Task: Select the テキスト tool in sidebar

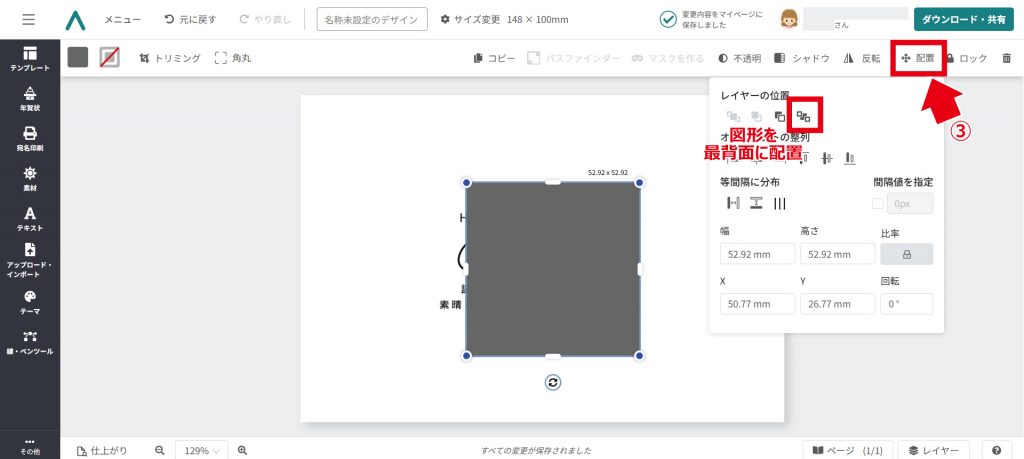Action: point(30,219)
